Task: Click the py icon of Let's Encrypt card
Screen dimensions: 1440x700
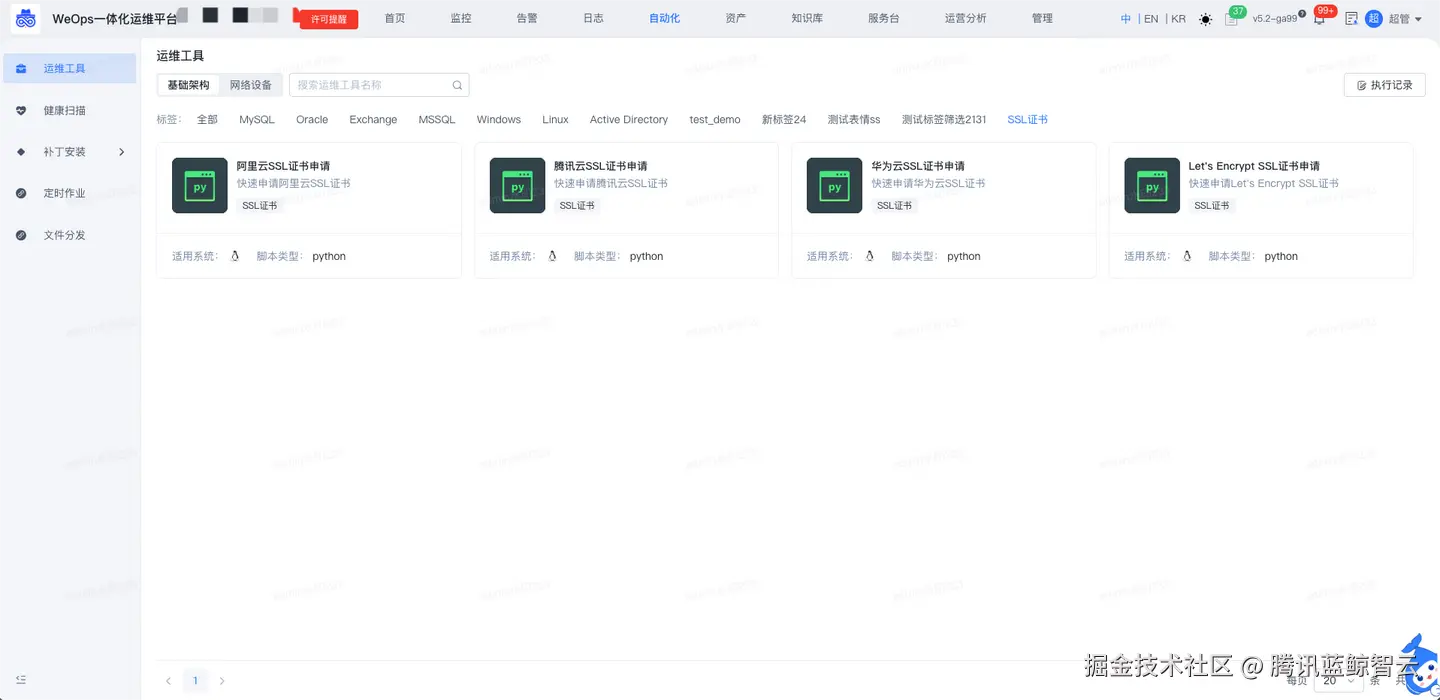Action: click(x=1152, y=185)
